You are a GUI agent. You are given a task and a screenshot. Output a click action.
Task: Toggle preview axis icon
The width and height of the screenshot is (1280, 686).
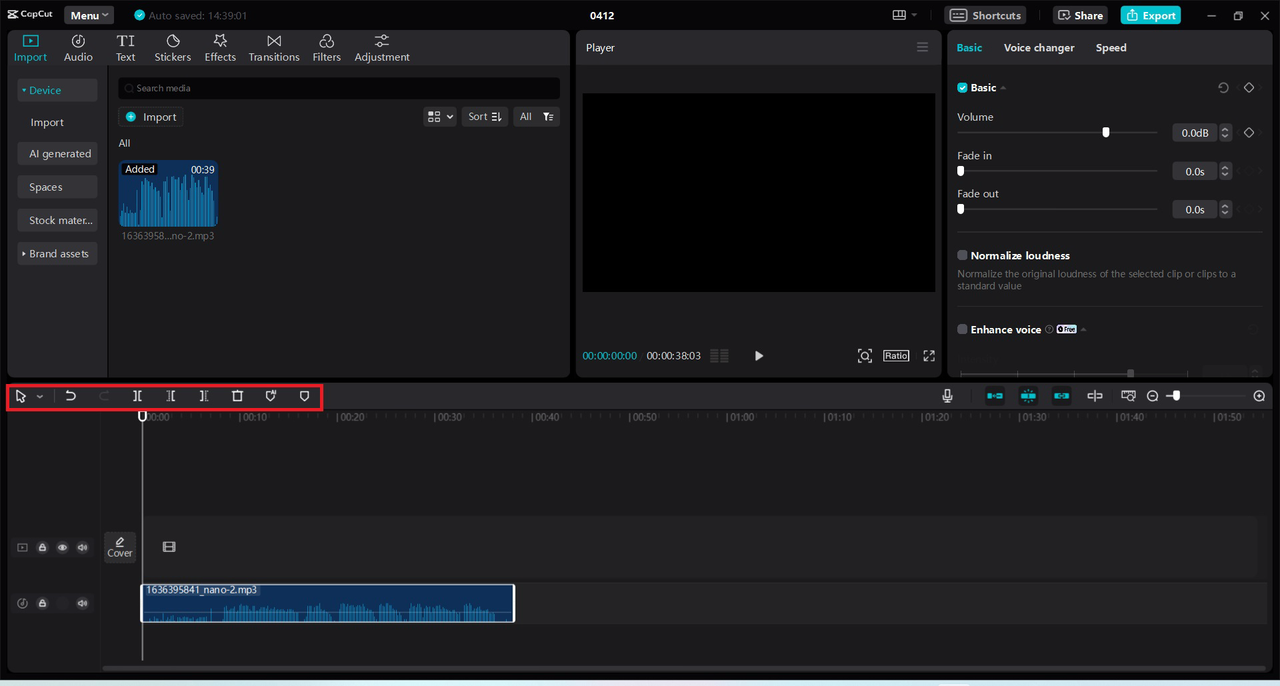tap(1095, 396)
